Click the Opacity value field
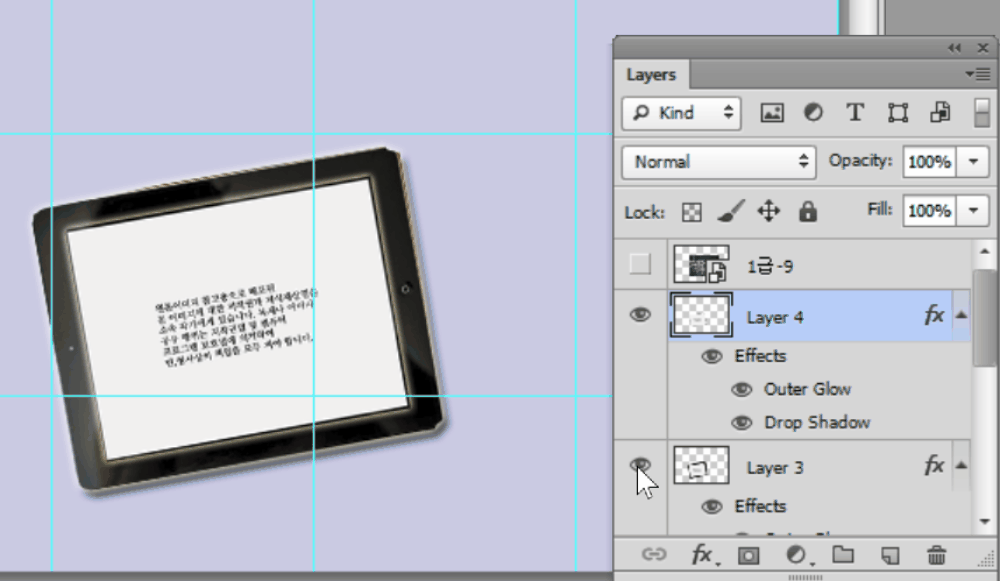 point(929,162)
